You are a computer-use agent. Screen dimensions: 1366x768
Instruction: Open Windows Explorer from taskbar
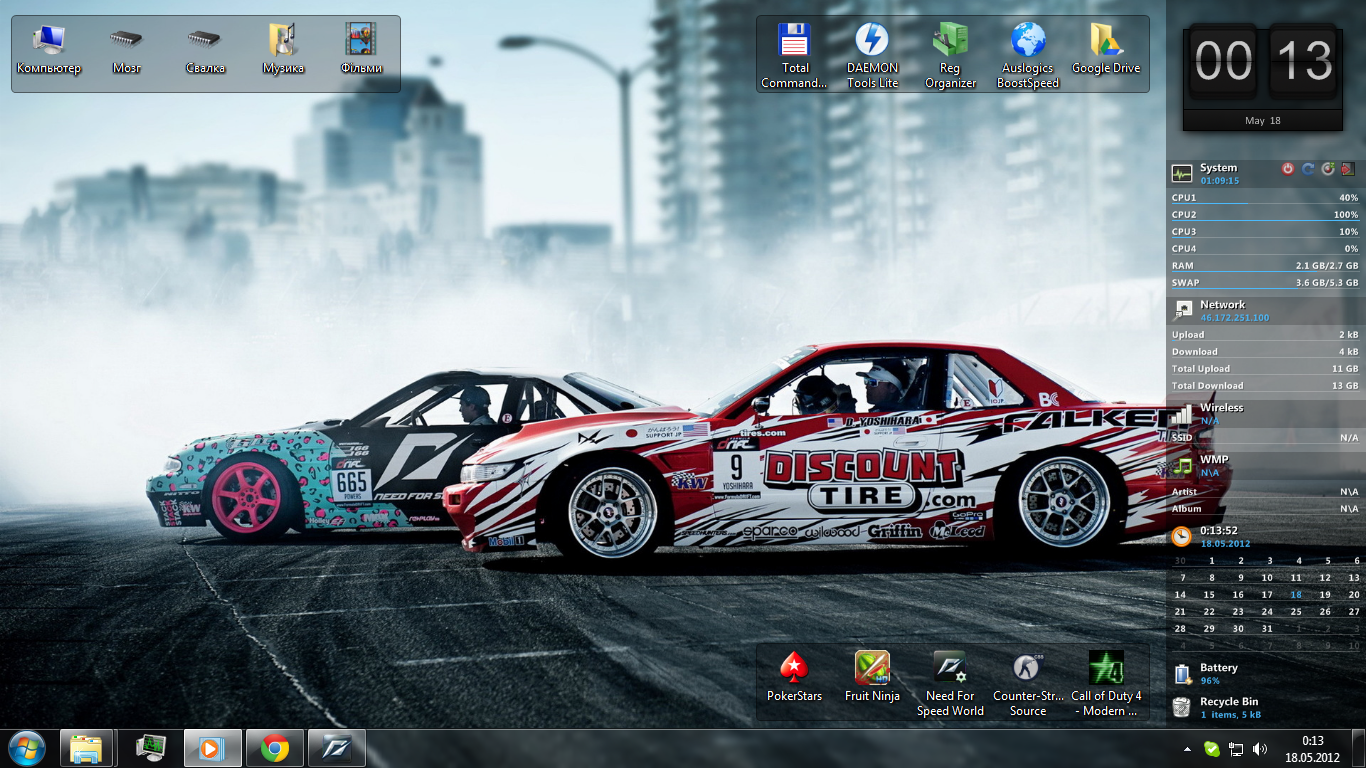pos(86,748)
